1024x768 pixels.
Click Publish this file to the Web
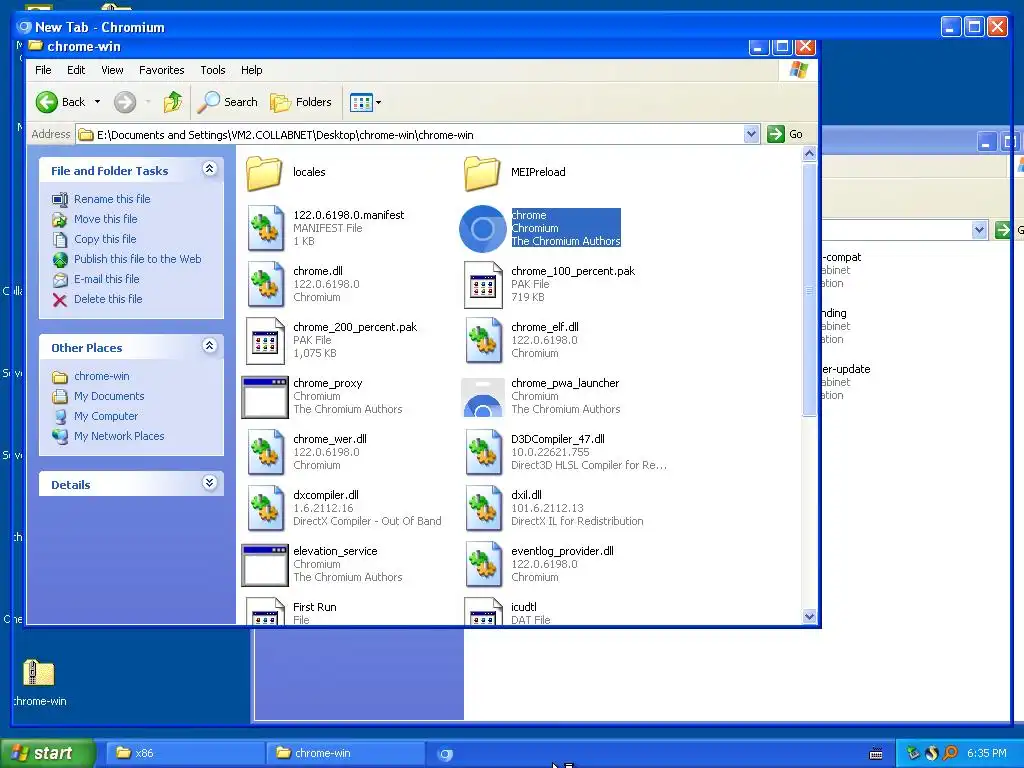[137, 259]
